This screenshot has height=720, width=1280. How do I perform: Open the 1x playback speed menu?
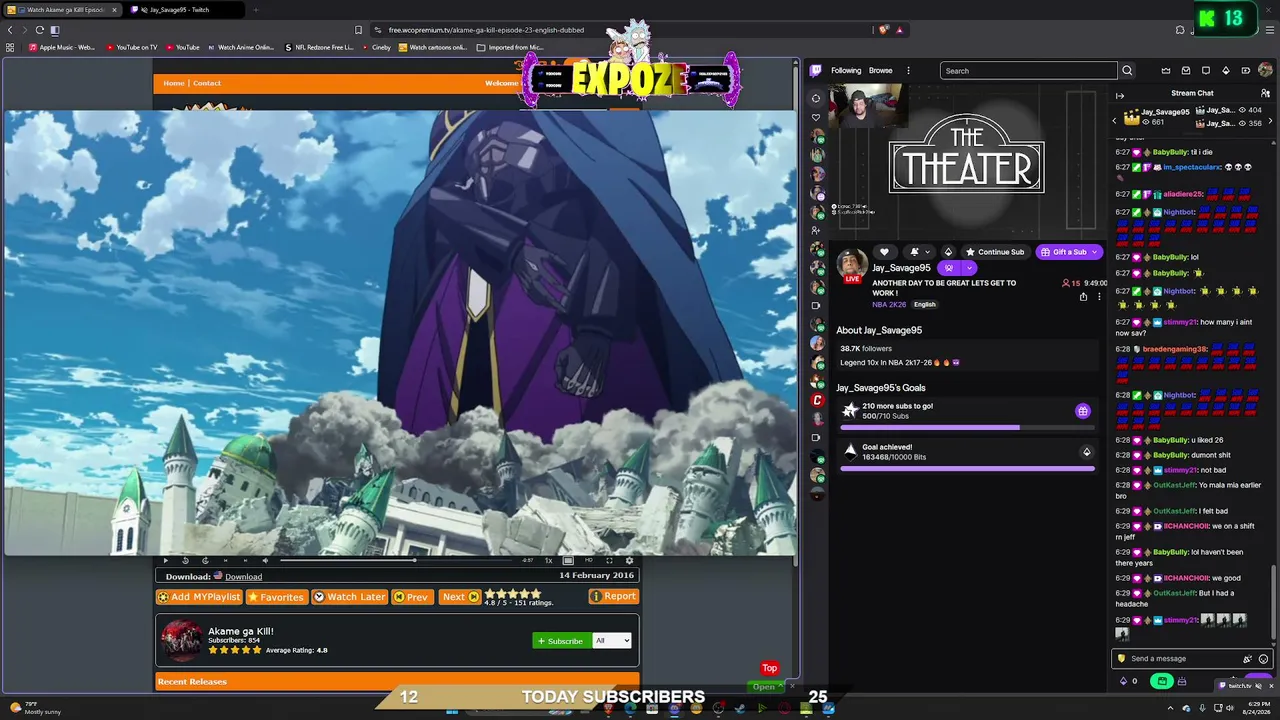548,560
